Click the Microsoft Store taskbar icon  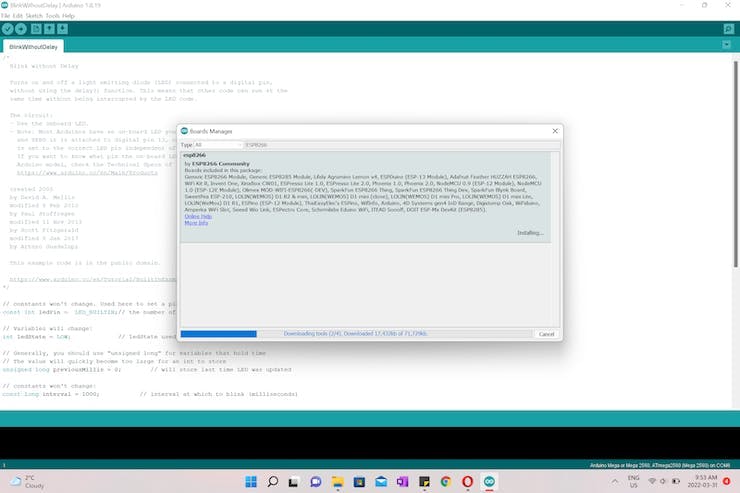point(359,482)
